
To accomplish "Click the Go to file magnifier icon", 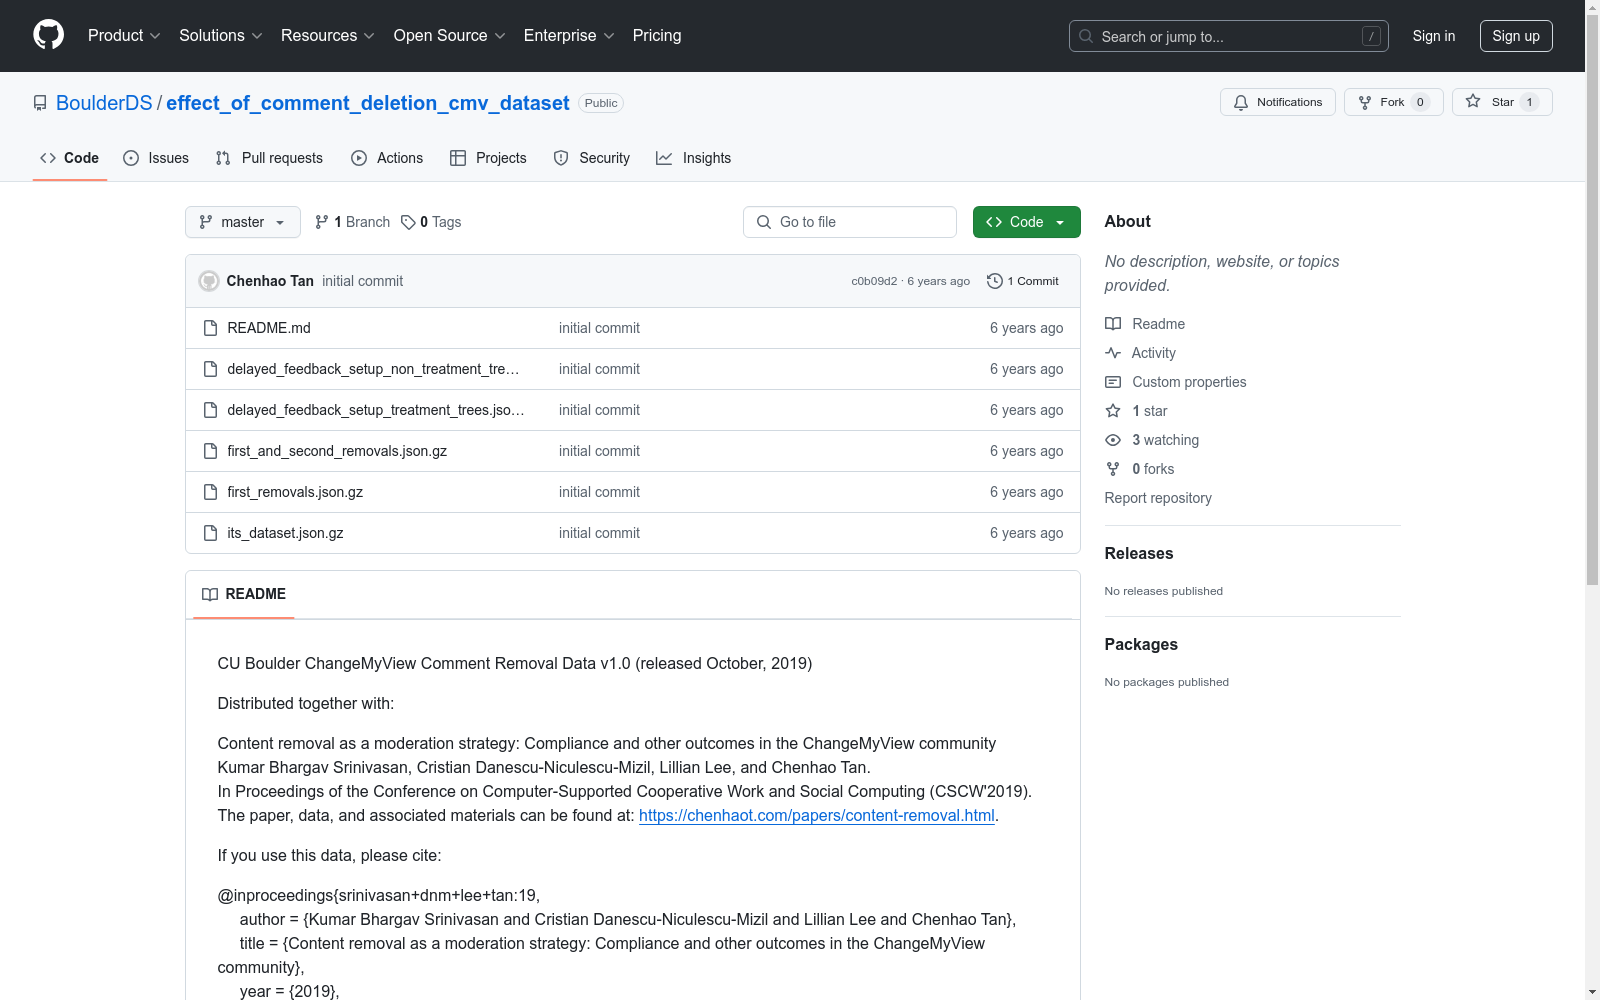I will [764, 222].
